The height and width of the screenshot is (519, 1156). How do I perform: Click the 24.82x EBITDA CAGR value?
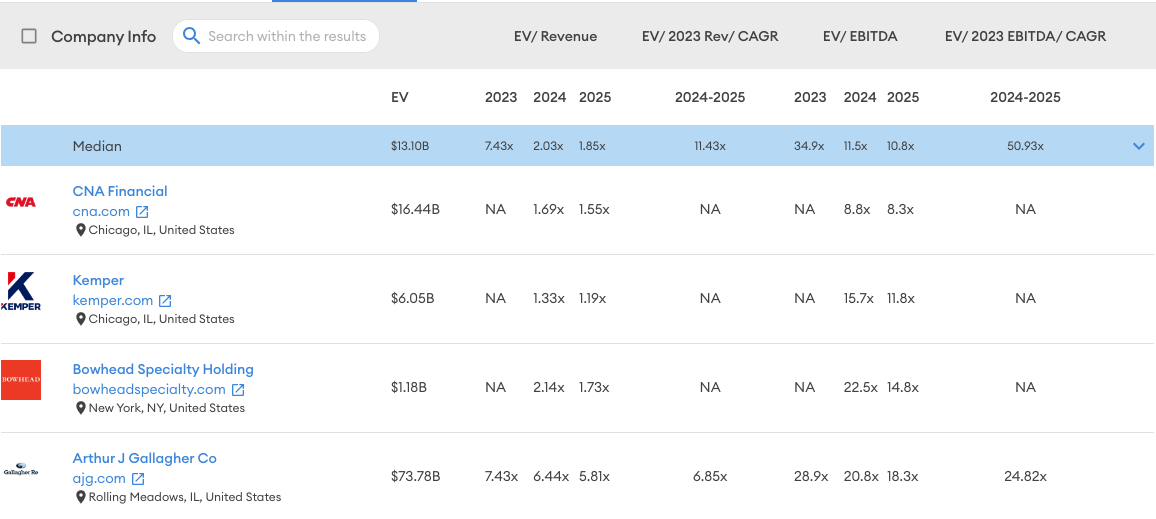click(1026, 476)
